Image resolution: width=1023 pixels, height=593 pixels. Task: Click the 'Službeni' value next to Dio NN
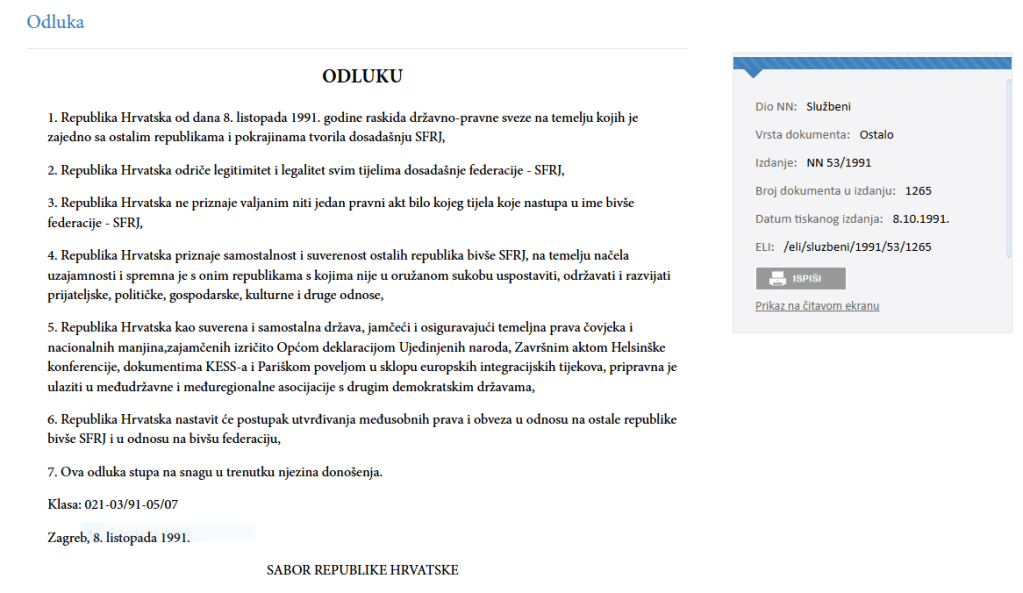(828, 107)
